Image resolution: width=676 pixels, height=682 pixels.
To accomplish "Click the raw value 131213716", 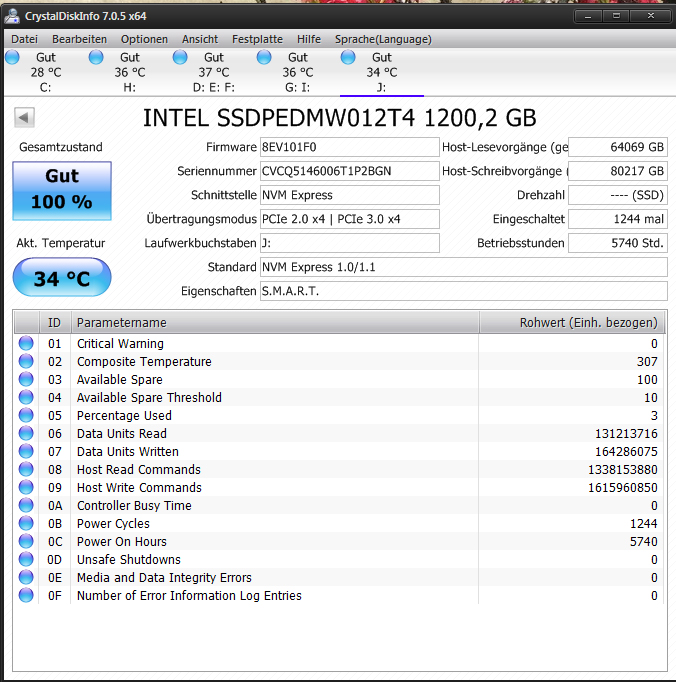I will pyautogui.click(x=626, y=434).
